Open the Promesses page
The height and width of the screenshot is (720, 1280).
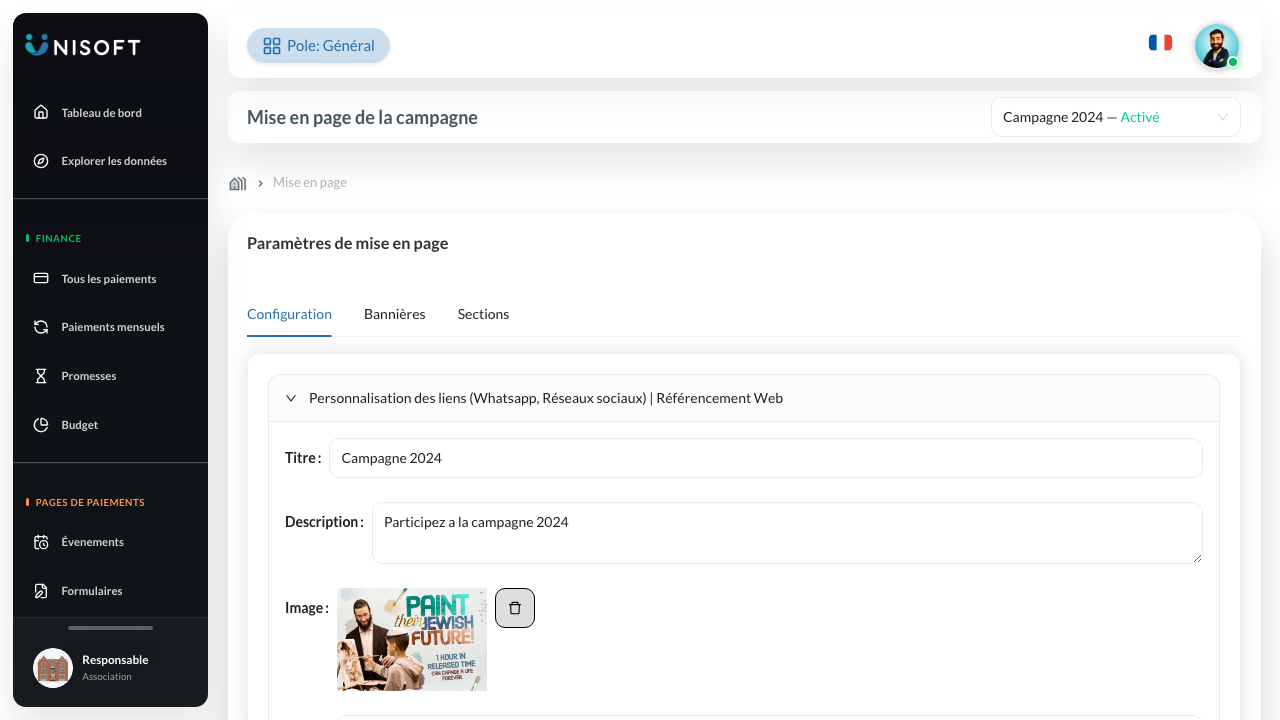[x=110, y=376]
